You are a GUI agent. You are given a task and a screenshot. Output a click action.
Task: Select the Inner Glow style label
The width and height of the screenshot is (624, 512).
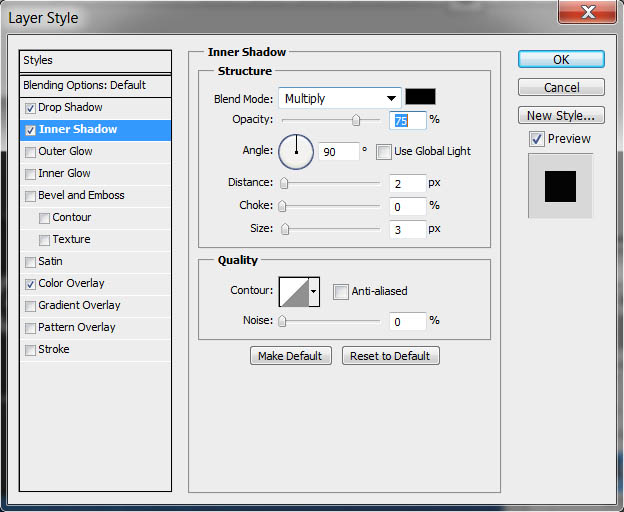pos(64,173)
